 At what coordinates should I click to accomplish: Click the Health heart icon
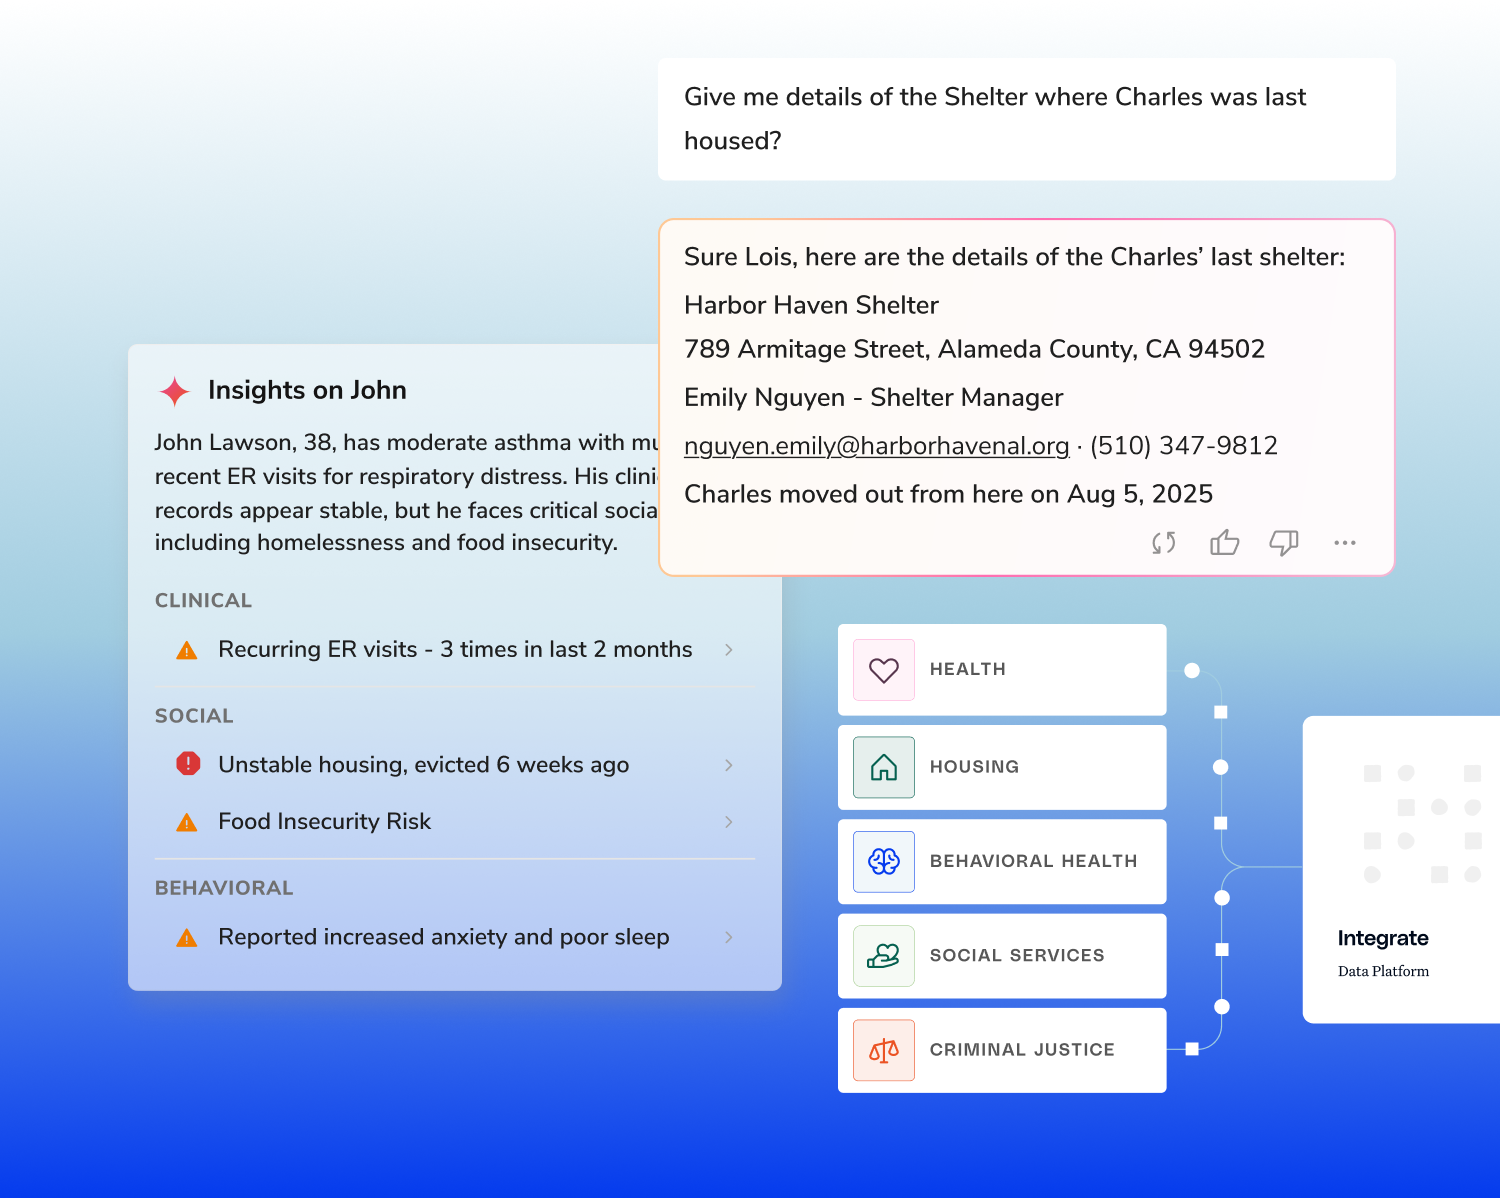click(884, 670)
